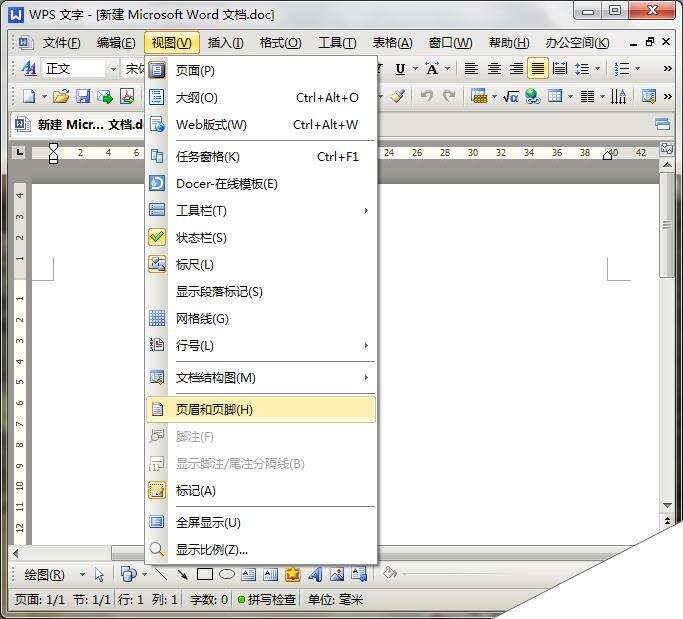
Task: Insert picture from drawing toolbar
Action: 337,575
